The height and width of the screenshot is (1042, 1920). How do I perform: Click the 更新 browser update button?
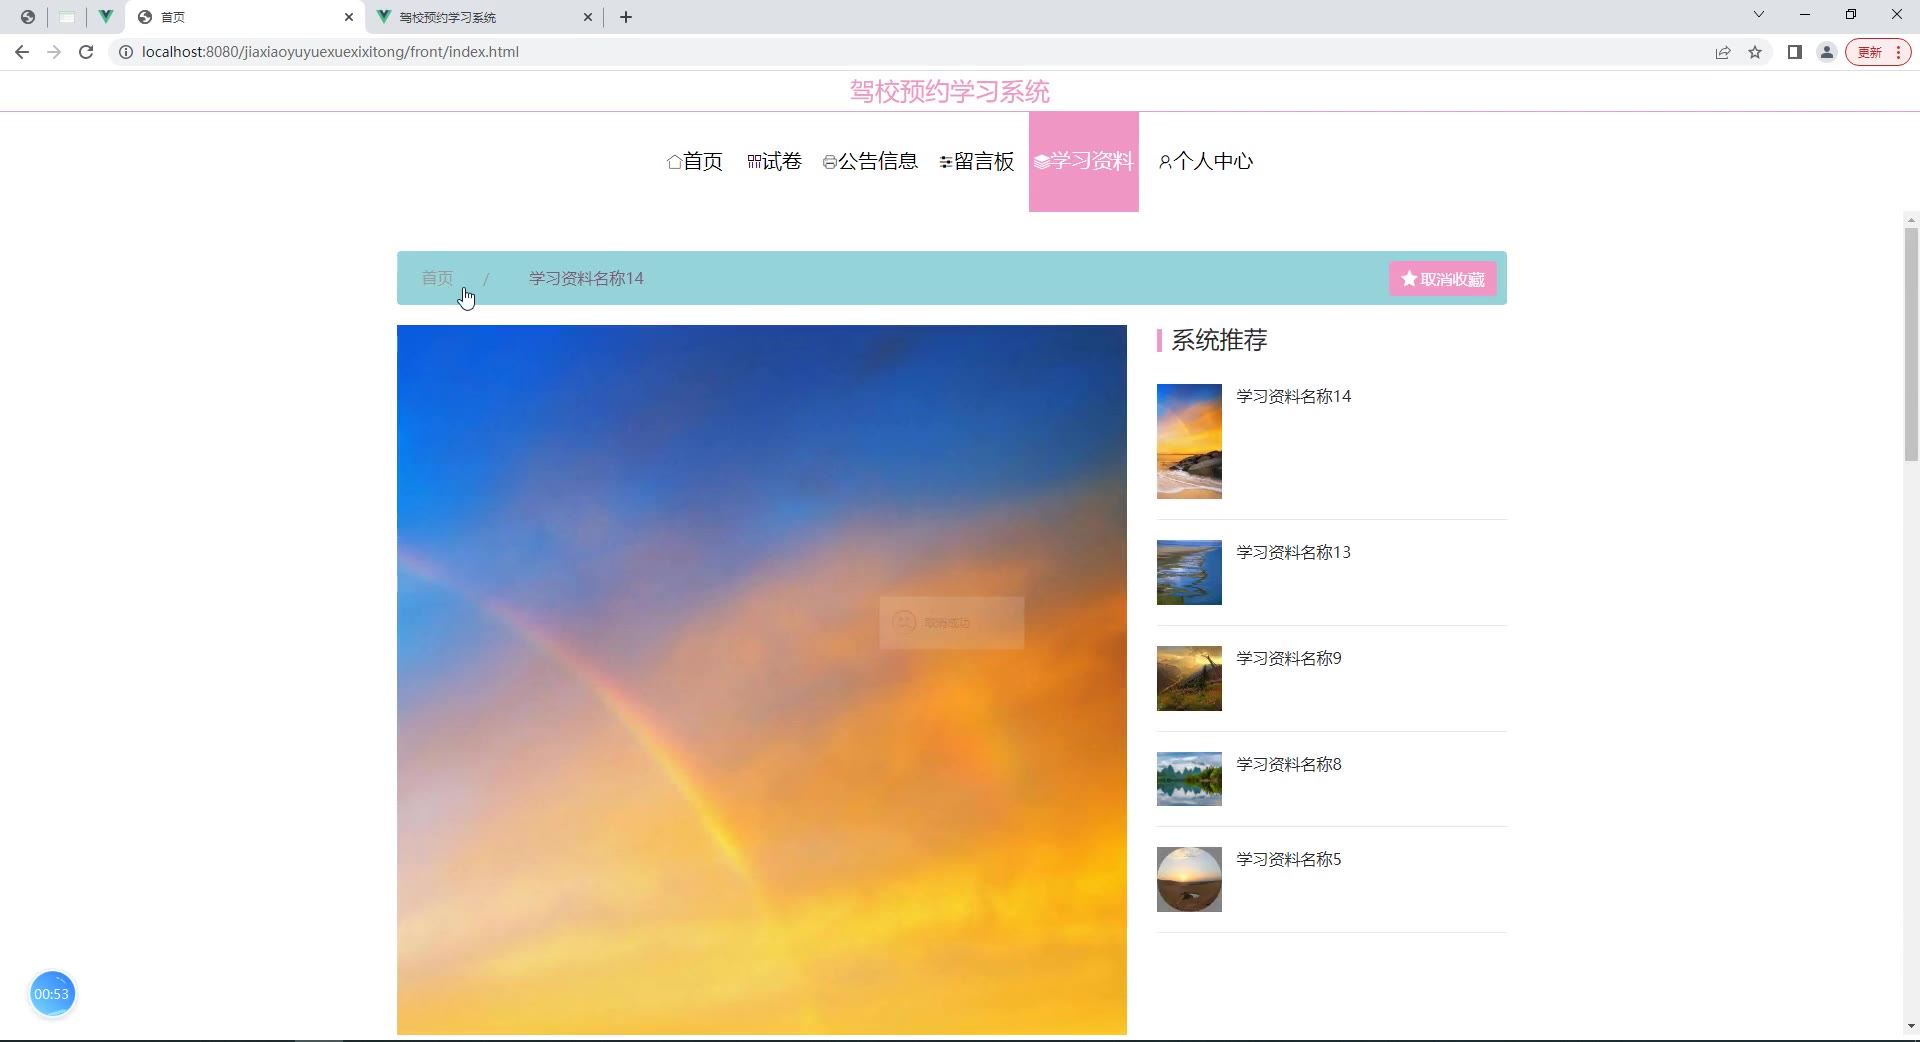[x=1878, y=52]
